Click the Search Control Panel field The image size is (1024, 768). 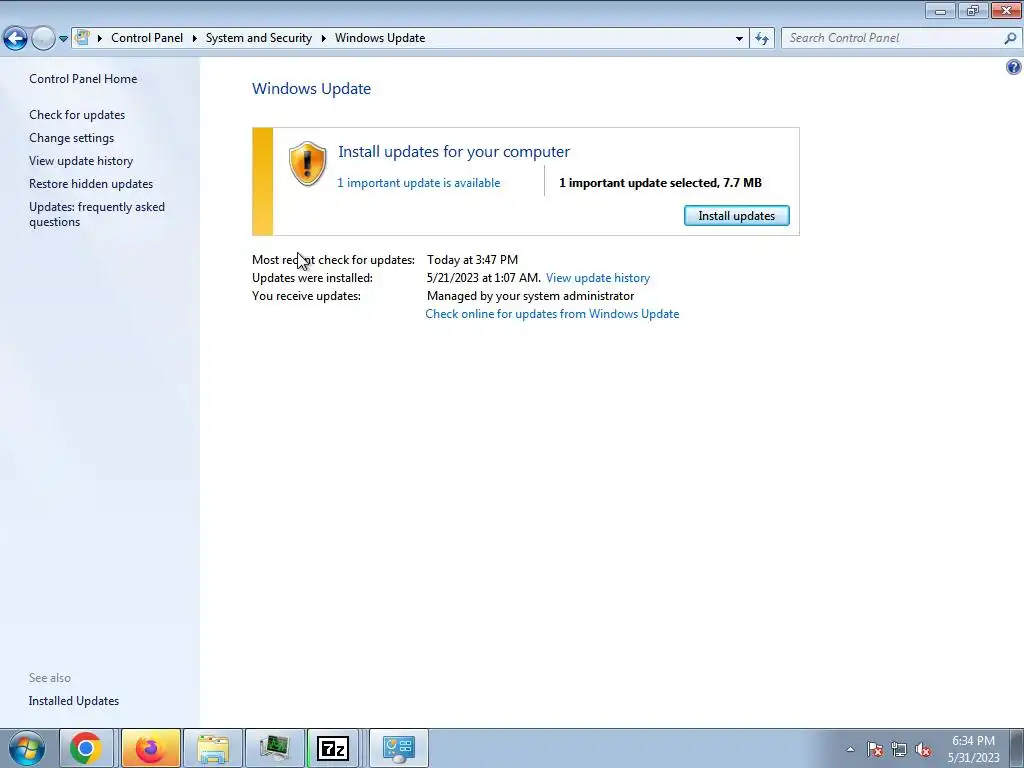click(894, 38)
